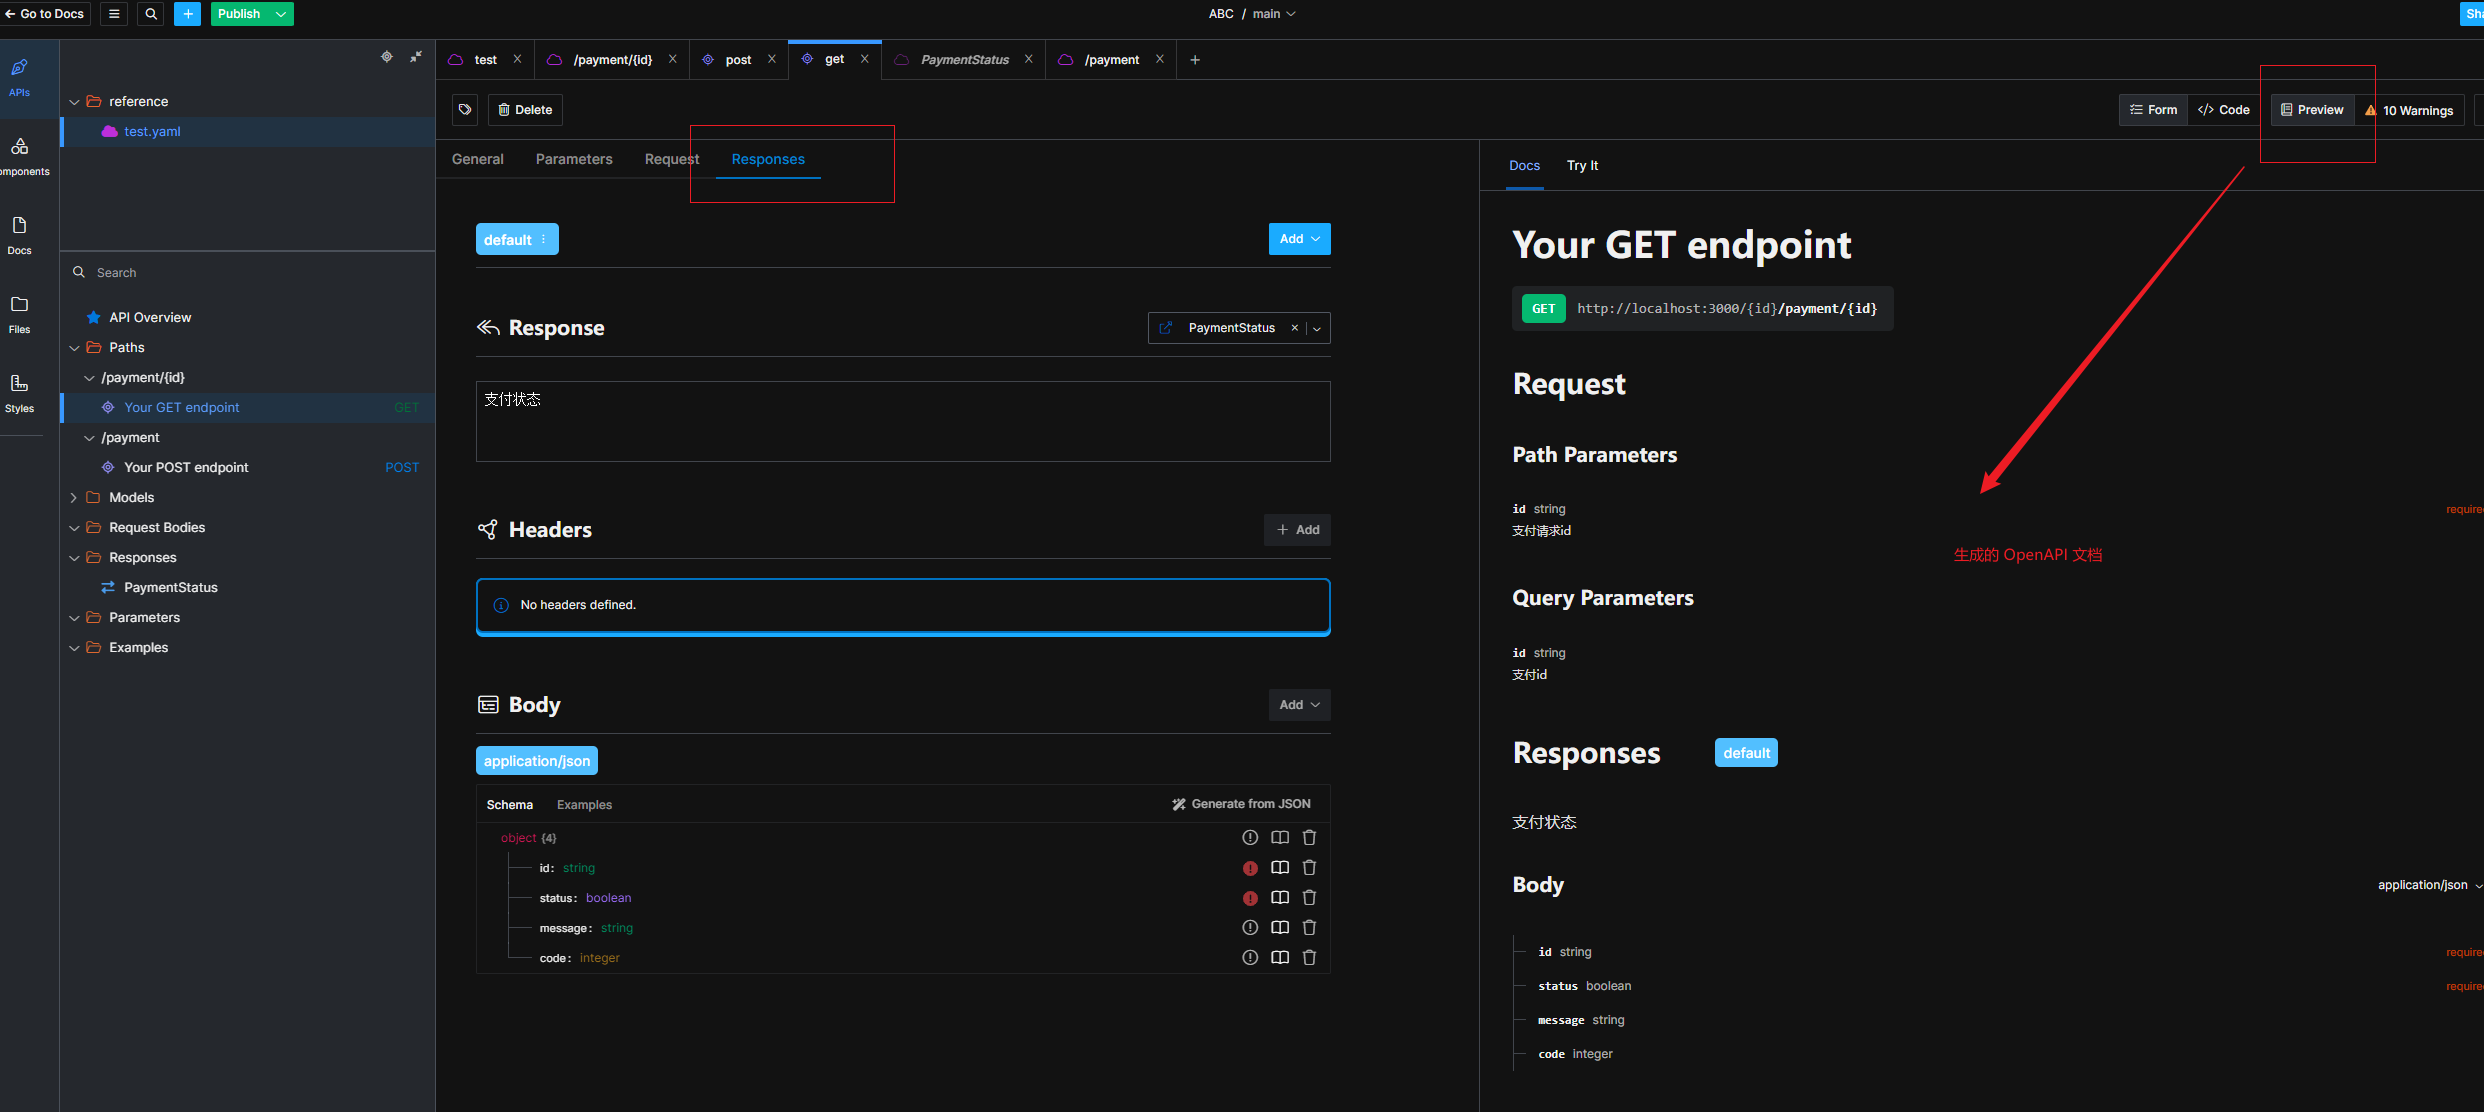Open the search magnifier in top bar
Image resolution: width=2484 pixels, height=1112 pixels.
tap(151, 14)
